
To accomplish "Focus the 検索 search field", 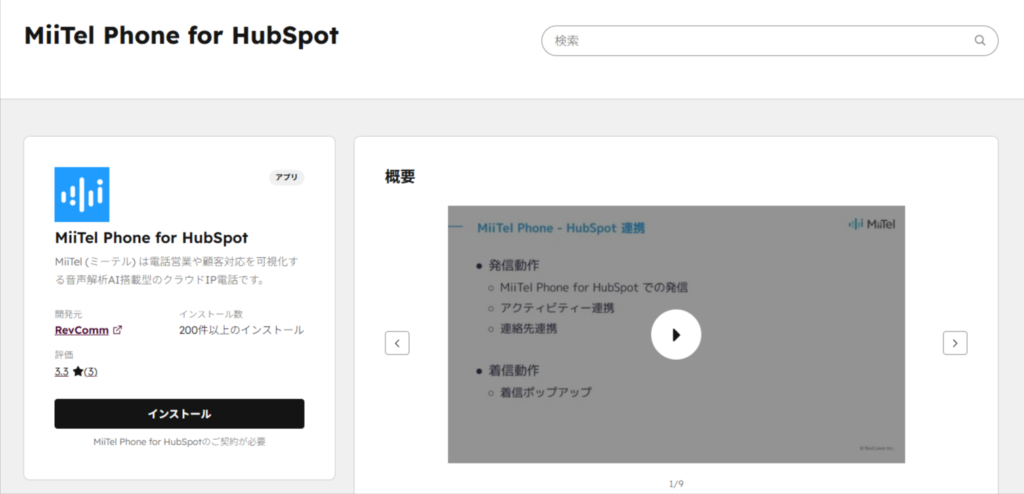I will [769, 41].
